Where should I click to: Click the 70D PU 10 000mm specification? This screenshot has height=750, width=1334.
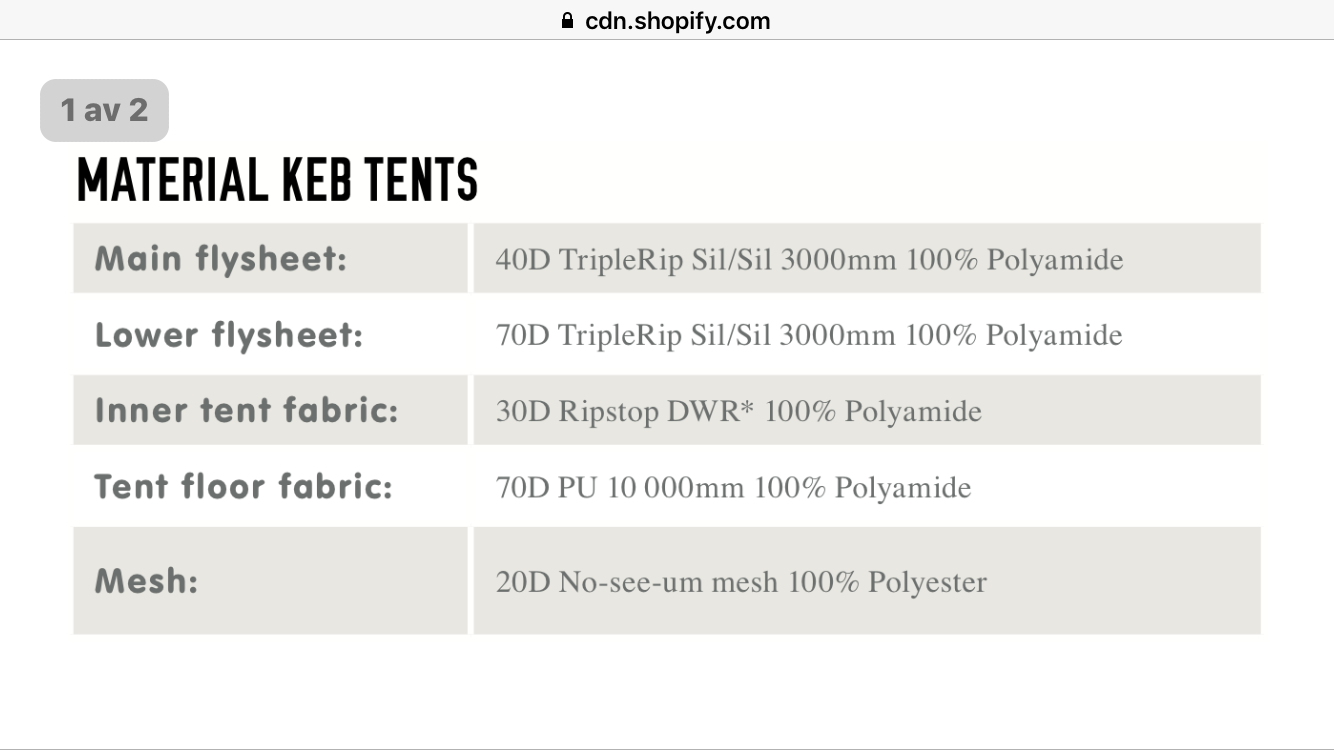pyautogui.click(x=733, y=488)
